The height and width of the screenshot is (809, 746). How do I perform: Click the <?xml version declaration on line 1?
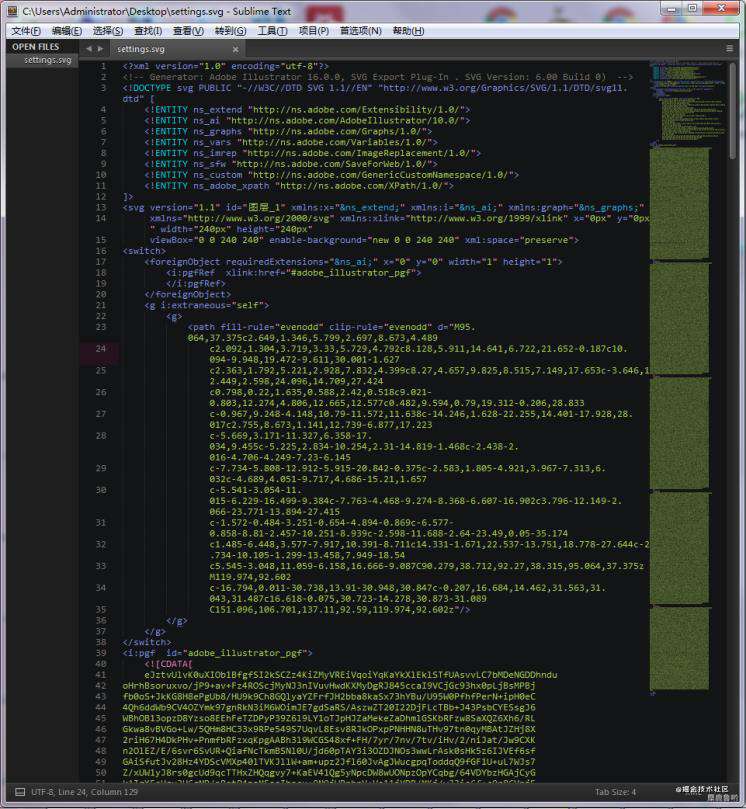point(226,66)
